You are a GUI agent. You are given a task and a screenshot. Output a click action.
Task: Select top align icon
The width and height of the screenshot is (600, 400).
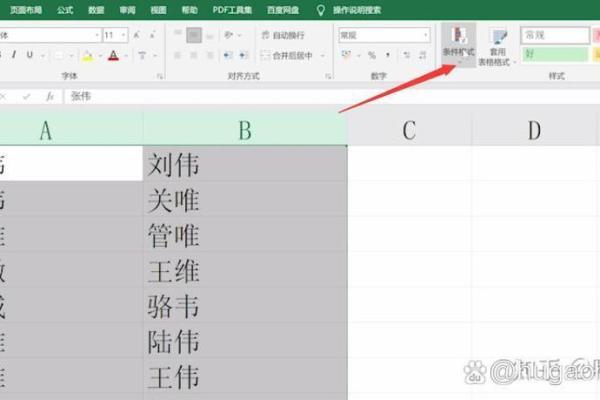tap(178, 35)
